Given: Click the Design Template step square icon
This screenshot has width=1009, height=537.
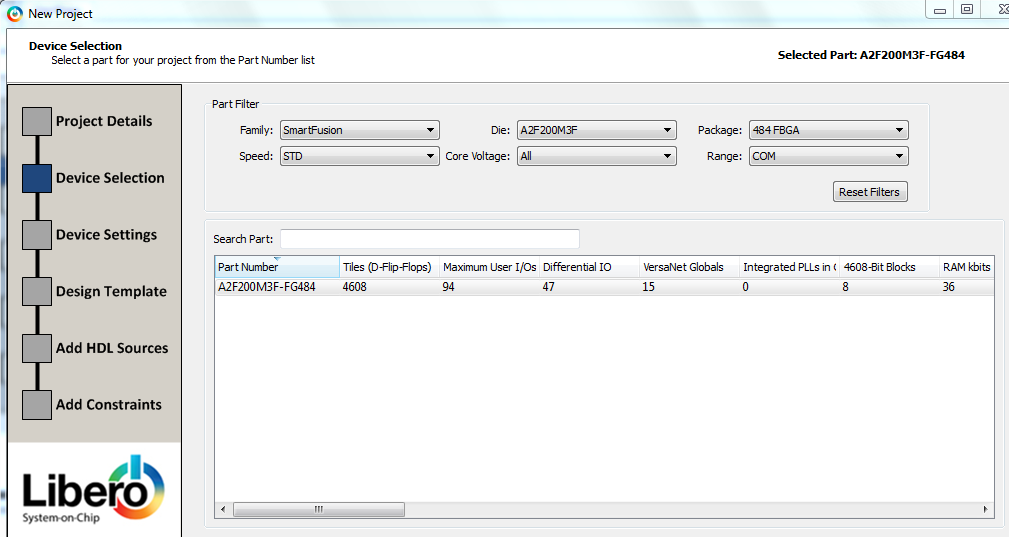Looking at the screenshot, I should click(x=37, y=291).
